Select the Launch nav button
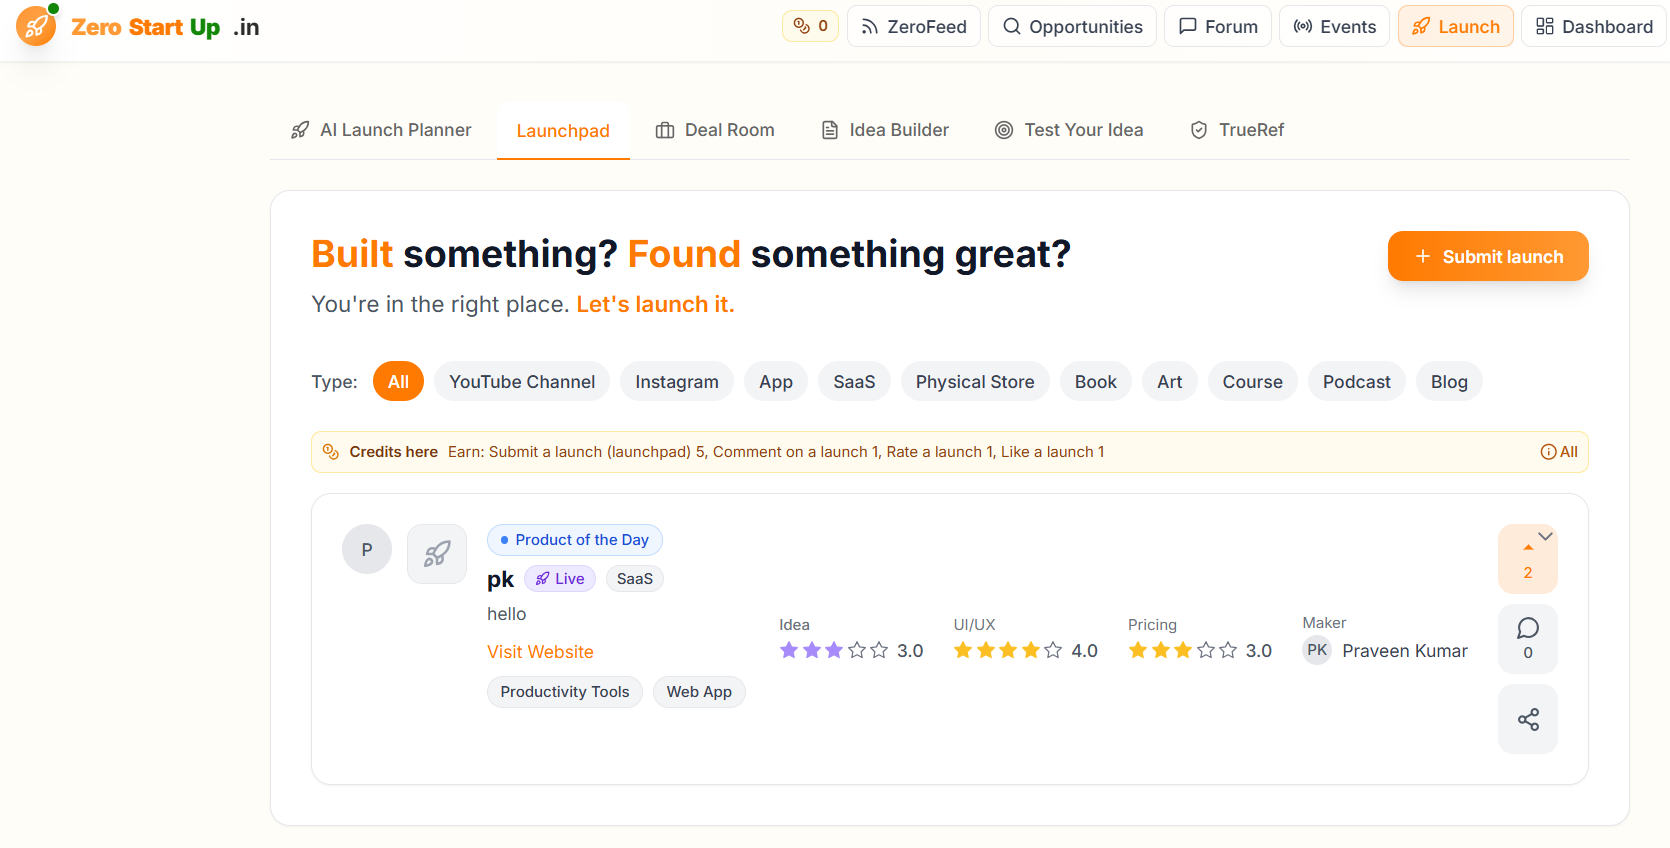 [x=1456, y=26]
